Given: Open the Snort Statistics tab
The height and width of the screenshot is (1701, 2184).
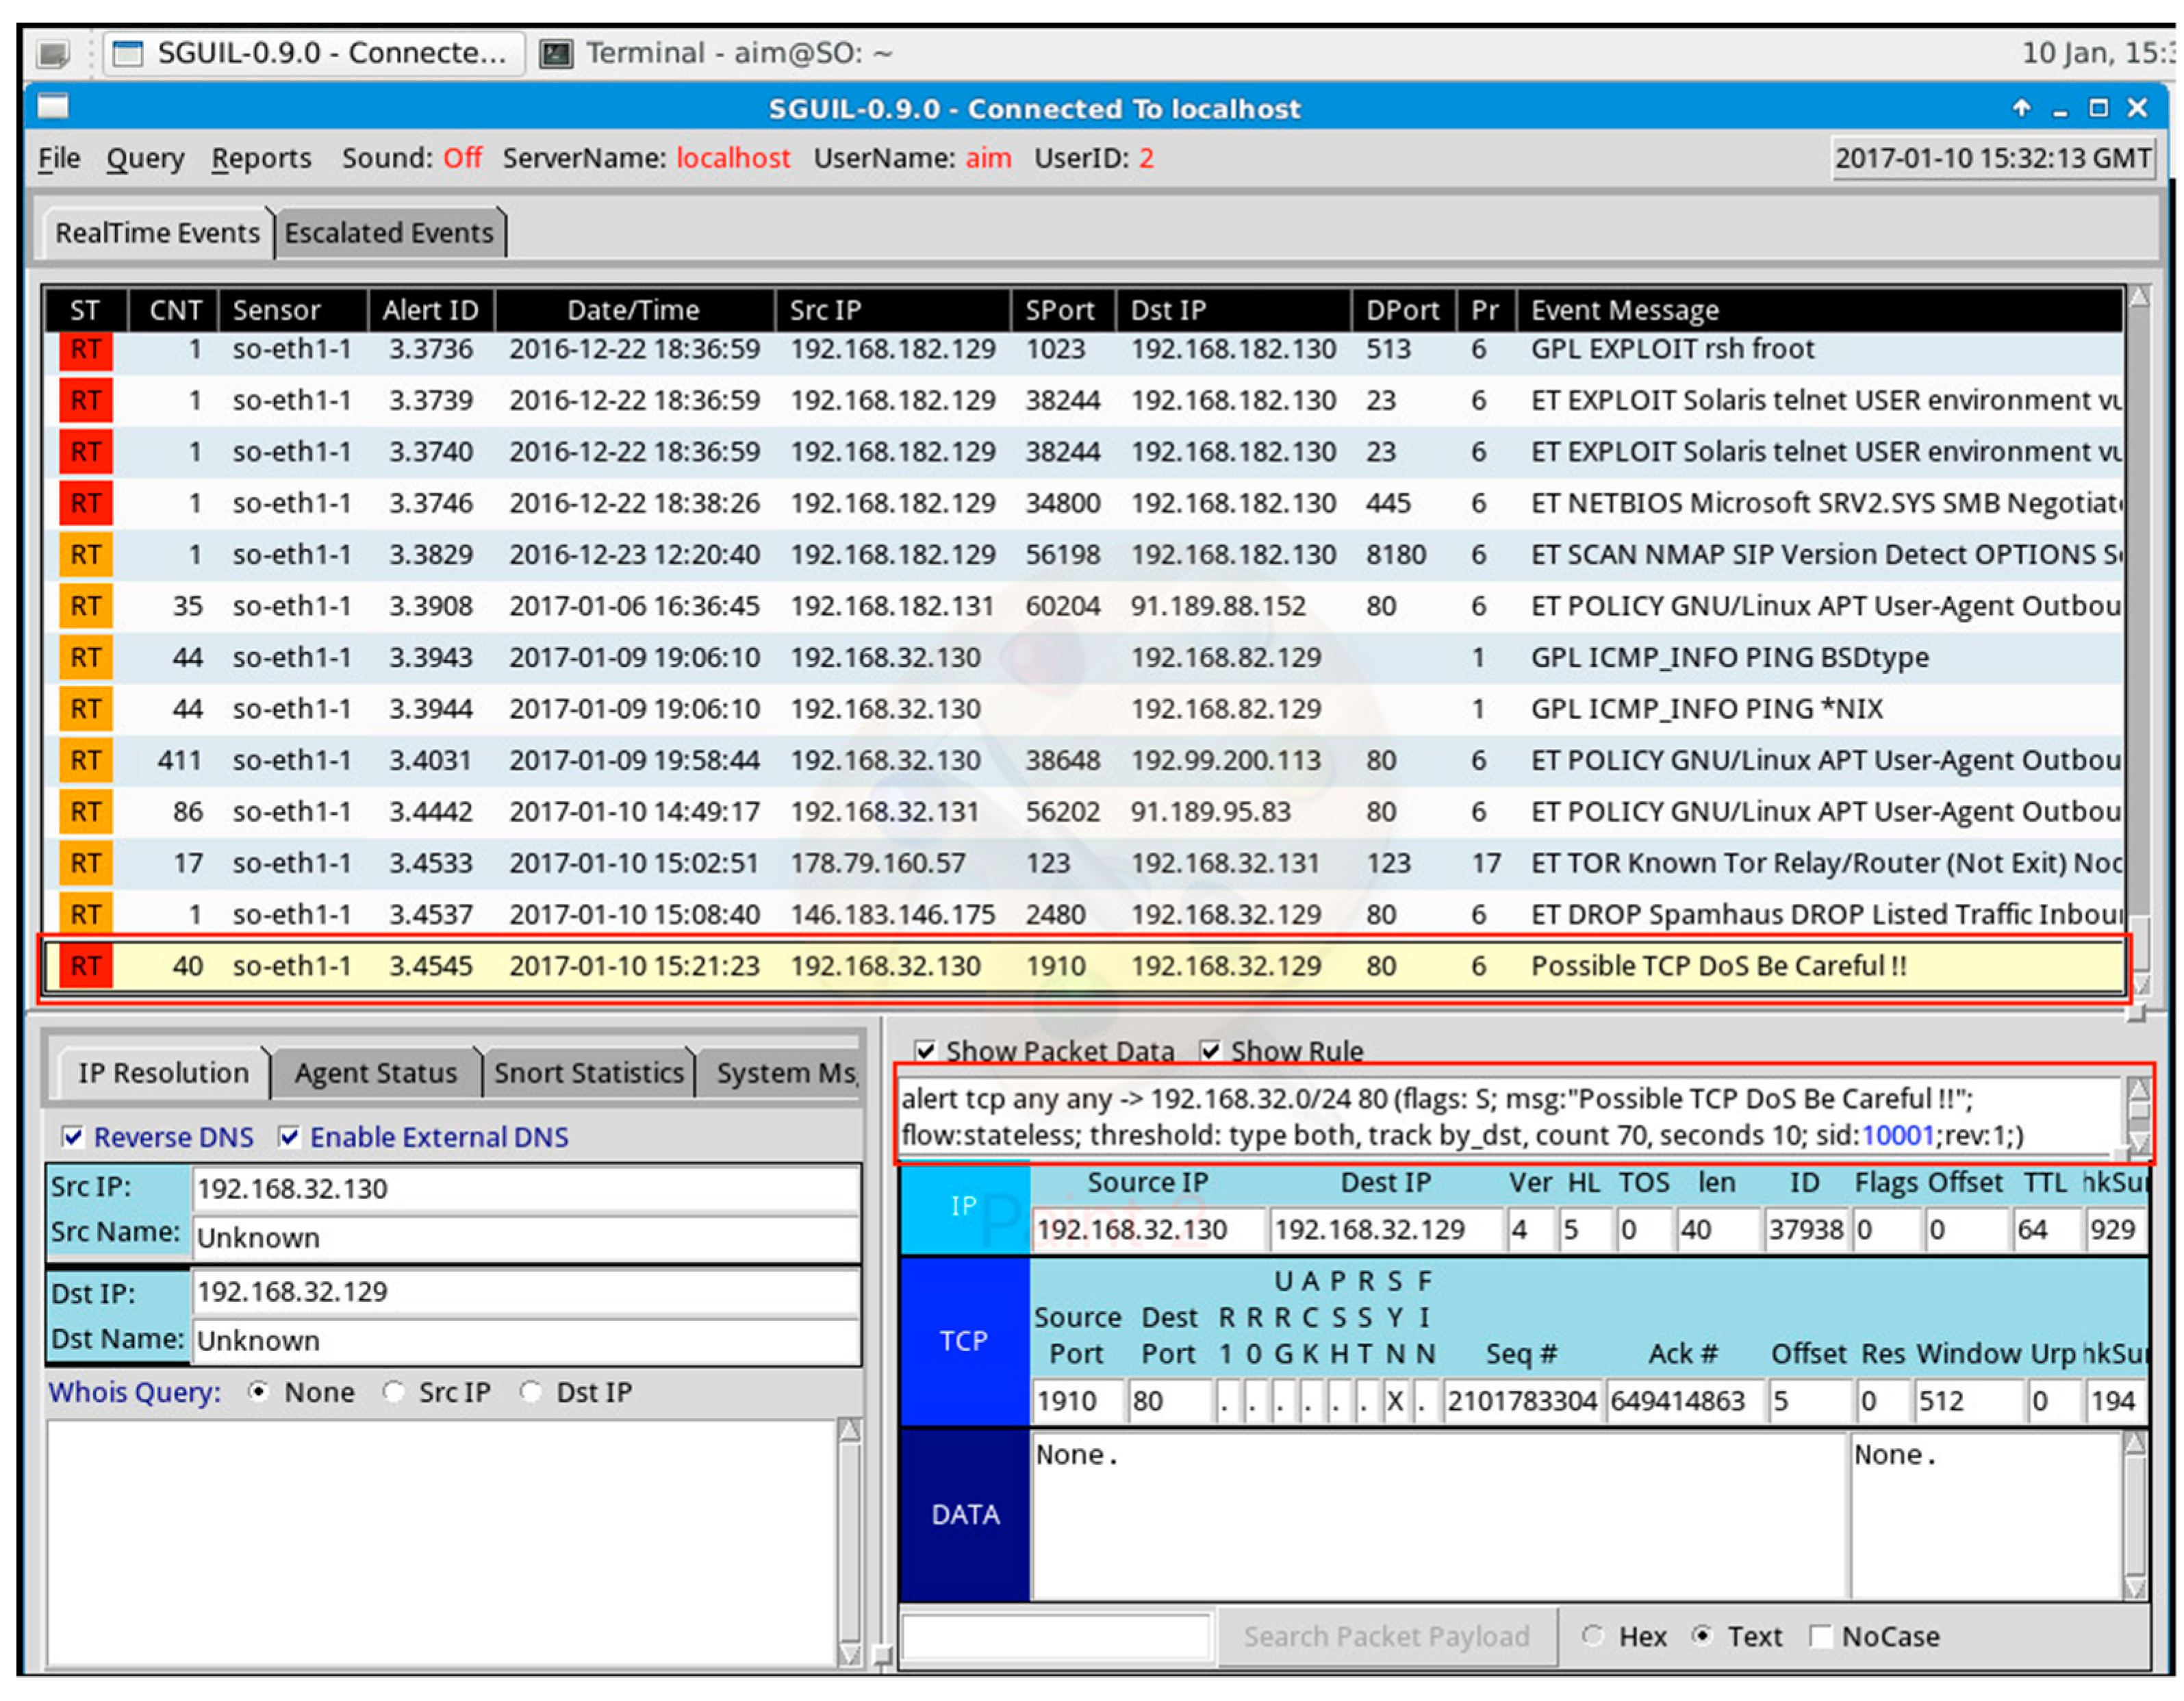Looking at the screenshot, I should 588,1073.
